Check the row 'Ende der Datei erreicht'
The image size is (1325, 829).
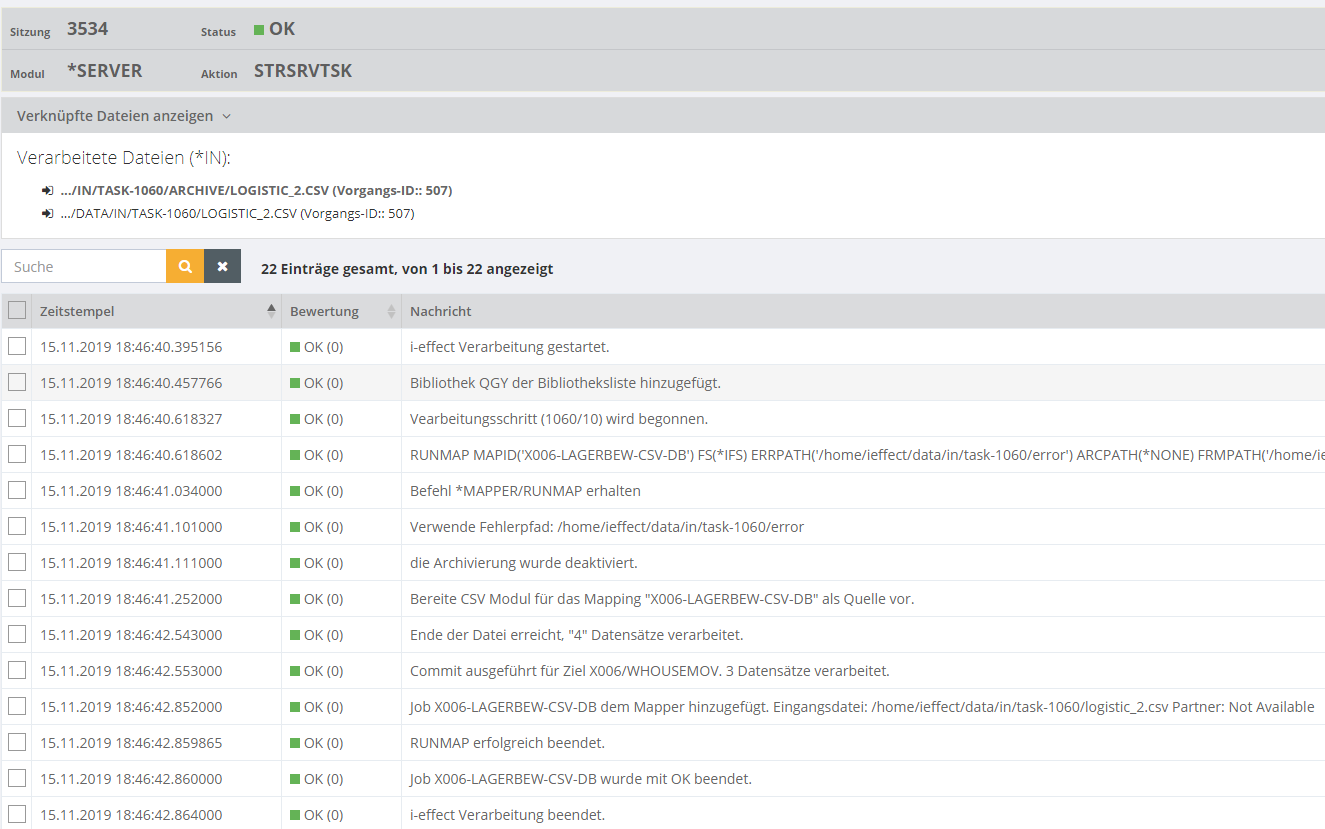click(x=17, y=634)
